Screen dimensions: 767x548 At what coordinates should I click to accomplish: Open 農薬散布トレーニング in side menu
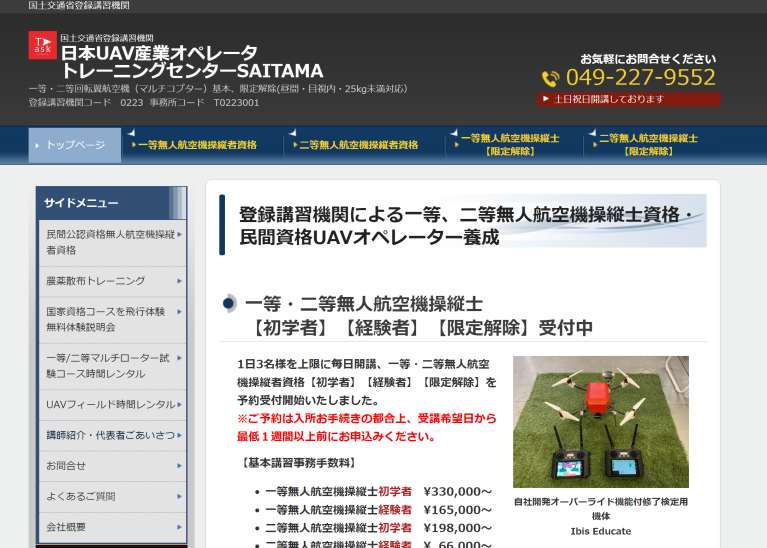tap(113, 281)
